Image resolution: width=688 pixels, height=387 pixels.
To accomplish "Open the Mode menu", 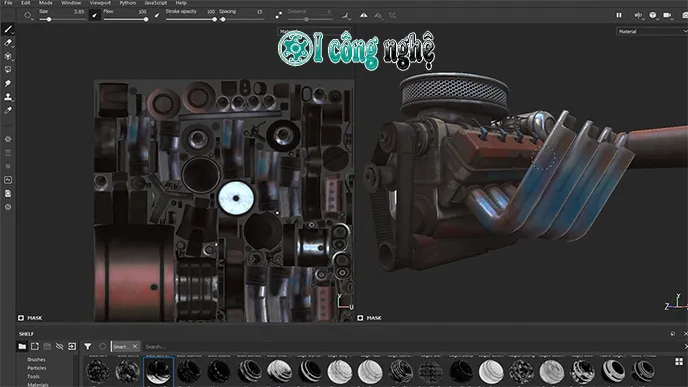I will [46, 3].
